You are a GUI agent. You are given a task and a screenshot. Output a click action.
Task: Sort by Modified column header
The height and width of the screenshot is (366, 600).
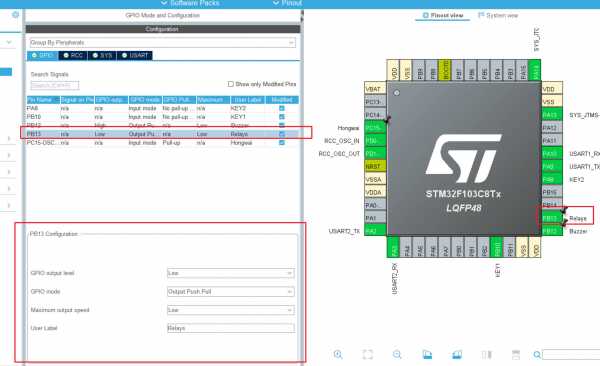[x=282, y=100]
